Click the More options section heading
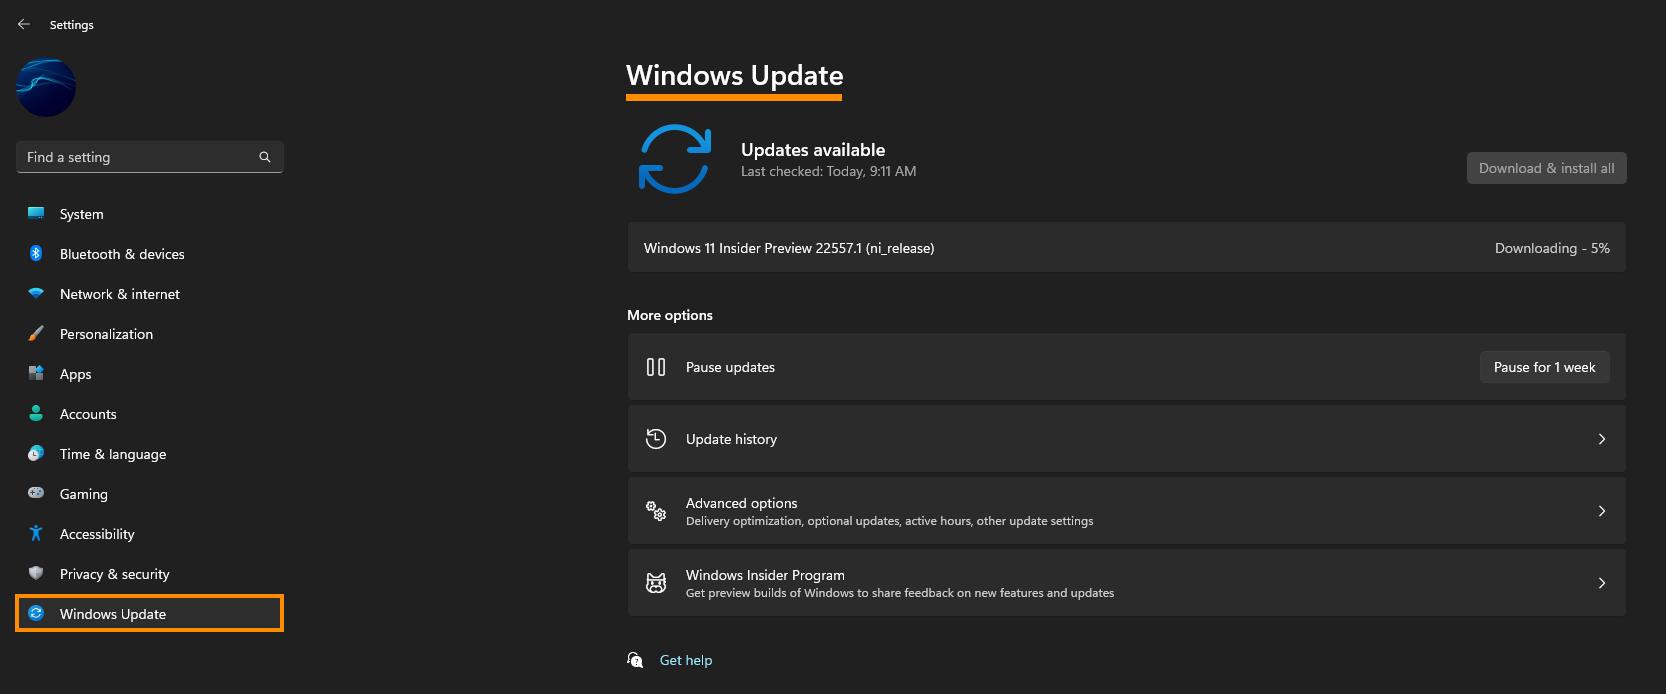The image size is (1666, 694). pyautogui.click(x=670, y=315)
